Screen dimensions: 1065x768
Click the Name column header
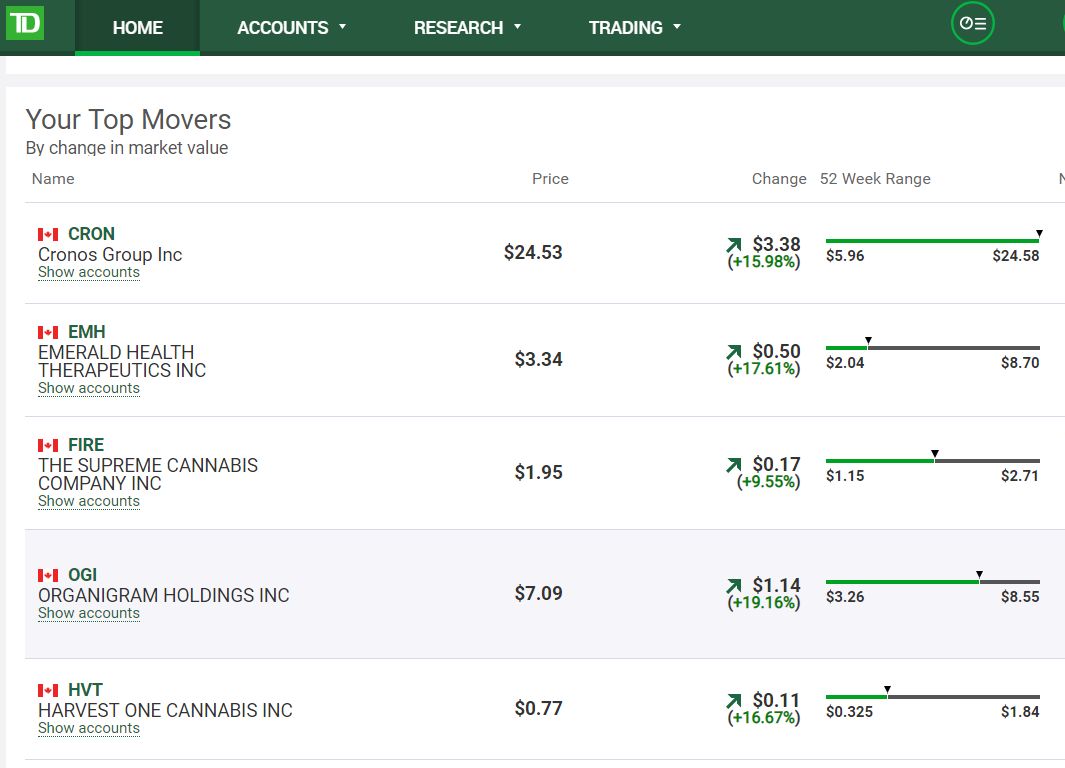tap(53, 179)
